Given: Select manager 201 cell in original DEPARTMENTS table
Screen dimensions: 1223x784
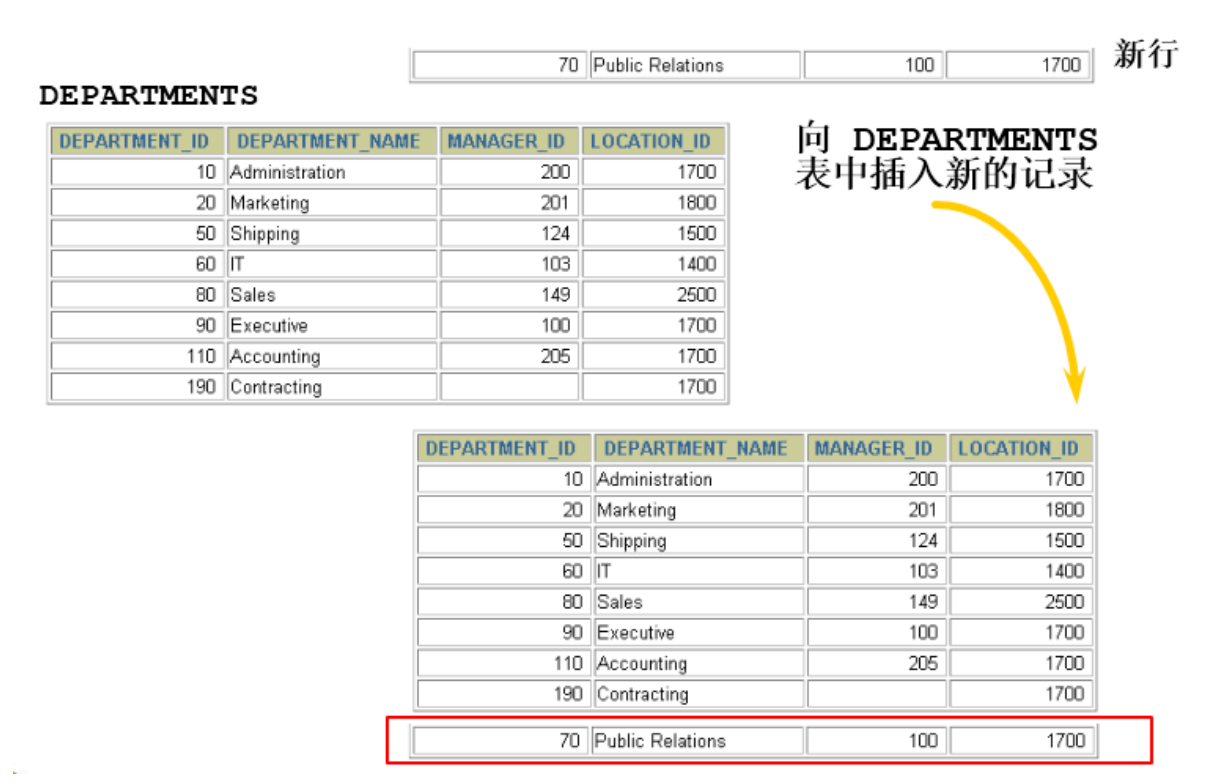Looking at the screenshot, I should pyautogui.click(x=509, y=203).
